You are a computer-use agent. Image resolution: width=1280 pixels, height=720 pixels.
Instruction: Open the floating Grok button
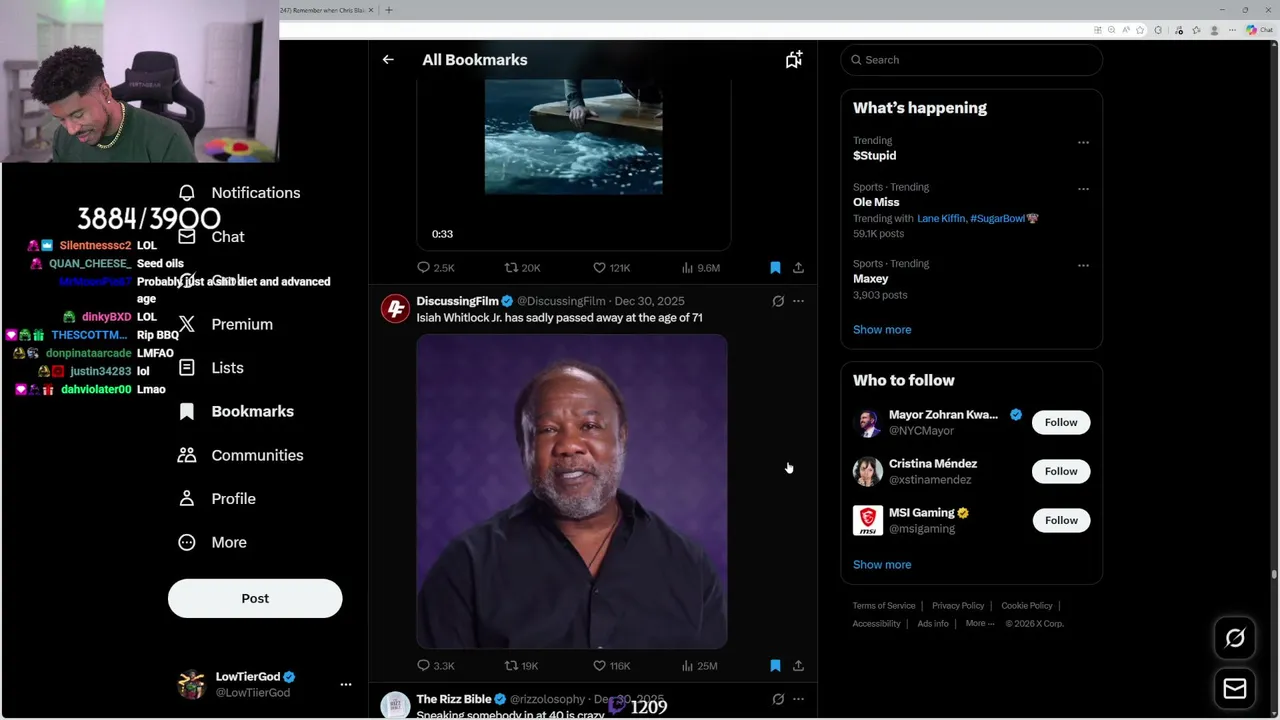1235,638
